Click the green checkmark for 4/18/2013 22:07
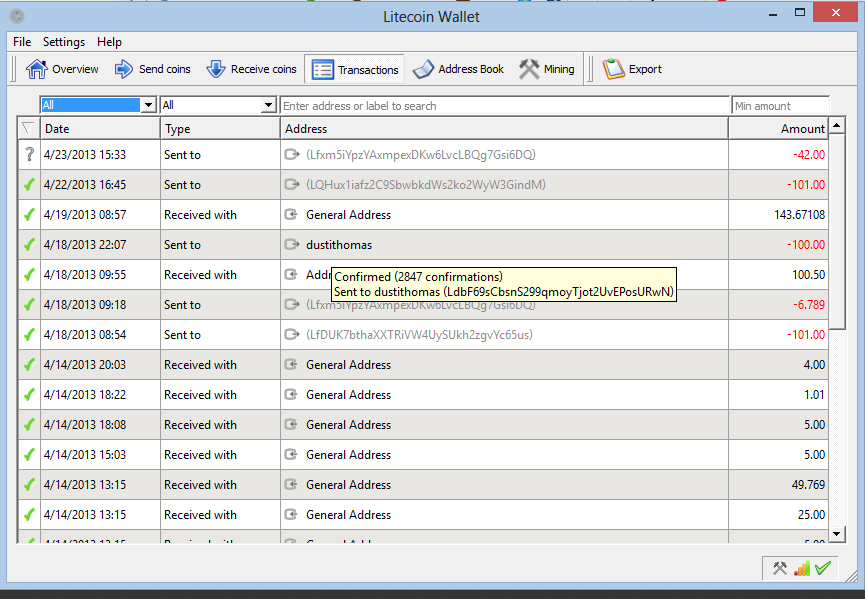 (x=30, y=245)
